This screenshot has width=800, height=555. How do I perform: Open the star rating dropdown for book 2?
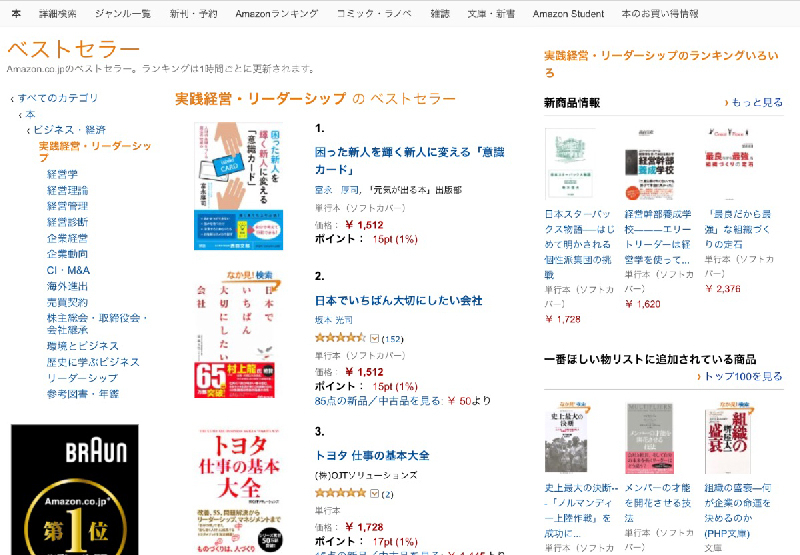pyautogui.click(x=374, y=338)
